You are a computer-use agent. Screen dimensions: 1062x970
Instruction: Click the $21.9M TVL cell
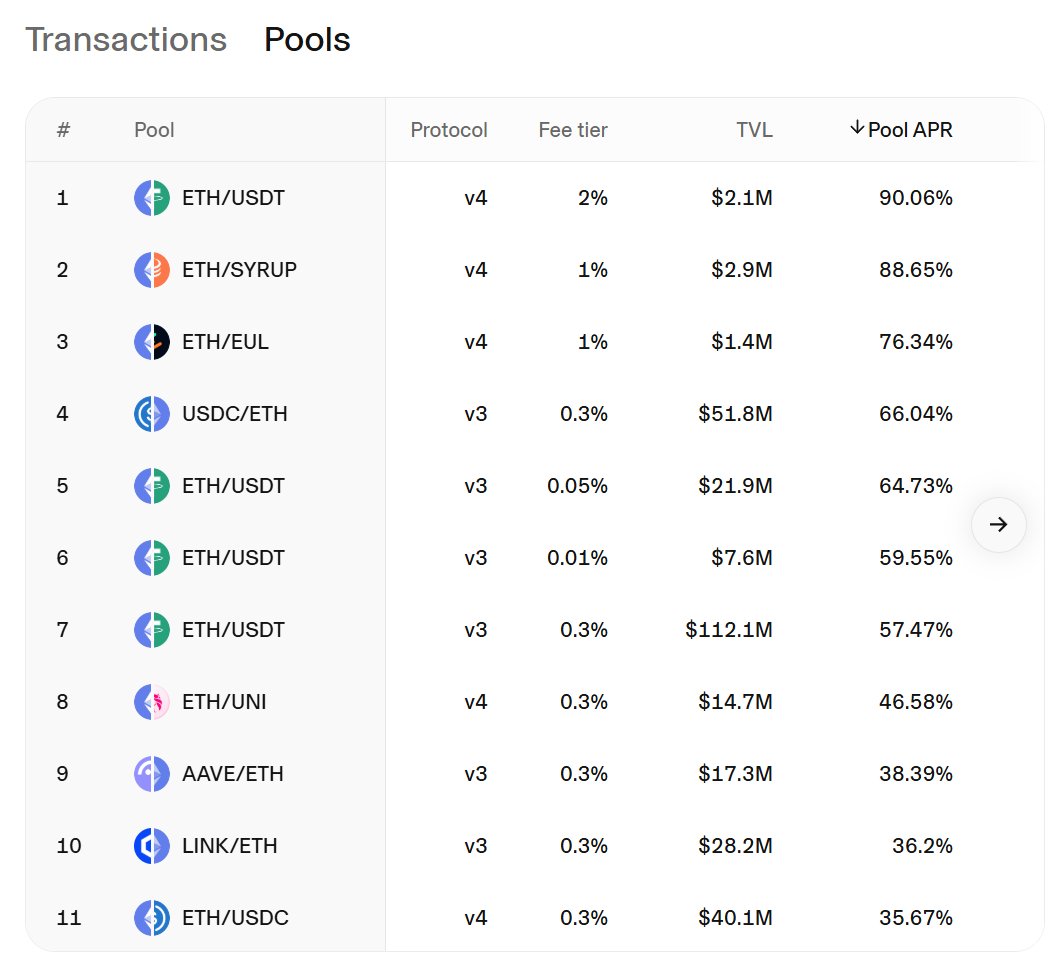click(x=736, y=486)
